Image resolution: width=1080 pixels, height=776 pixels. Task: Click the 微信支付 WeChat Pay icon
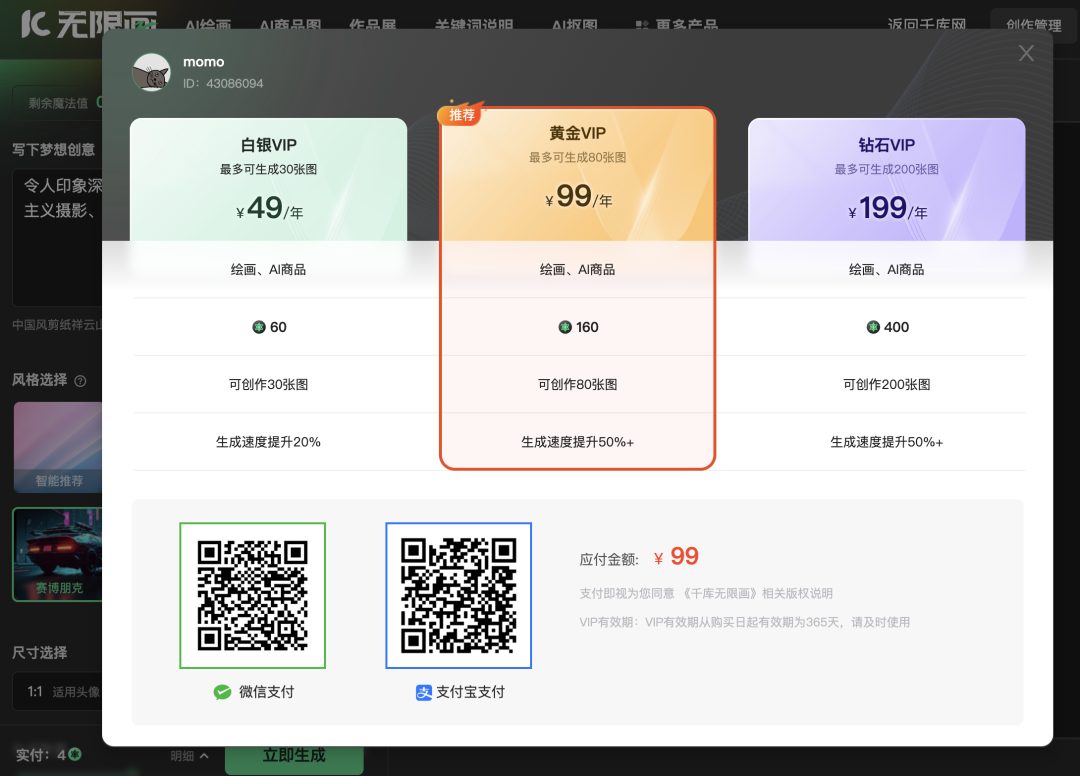[x=222, y=691]
